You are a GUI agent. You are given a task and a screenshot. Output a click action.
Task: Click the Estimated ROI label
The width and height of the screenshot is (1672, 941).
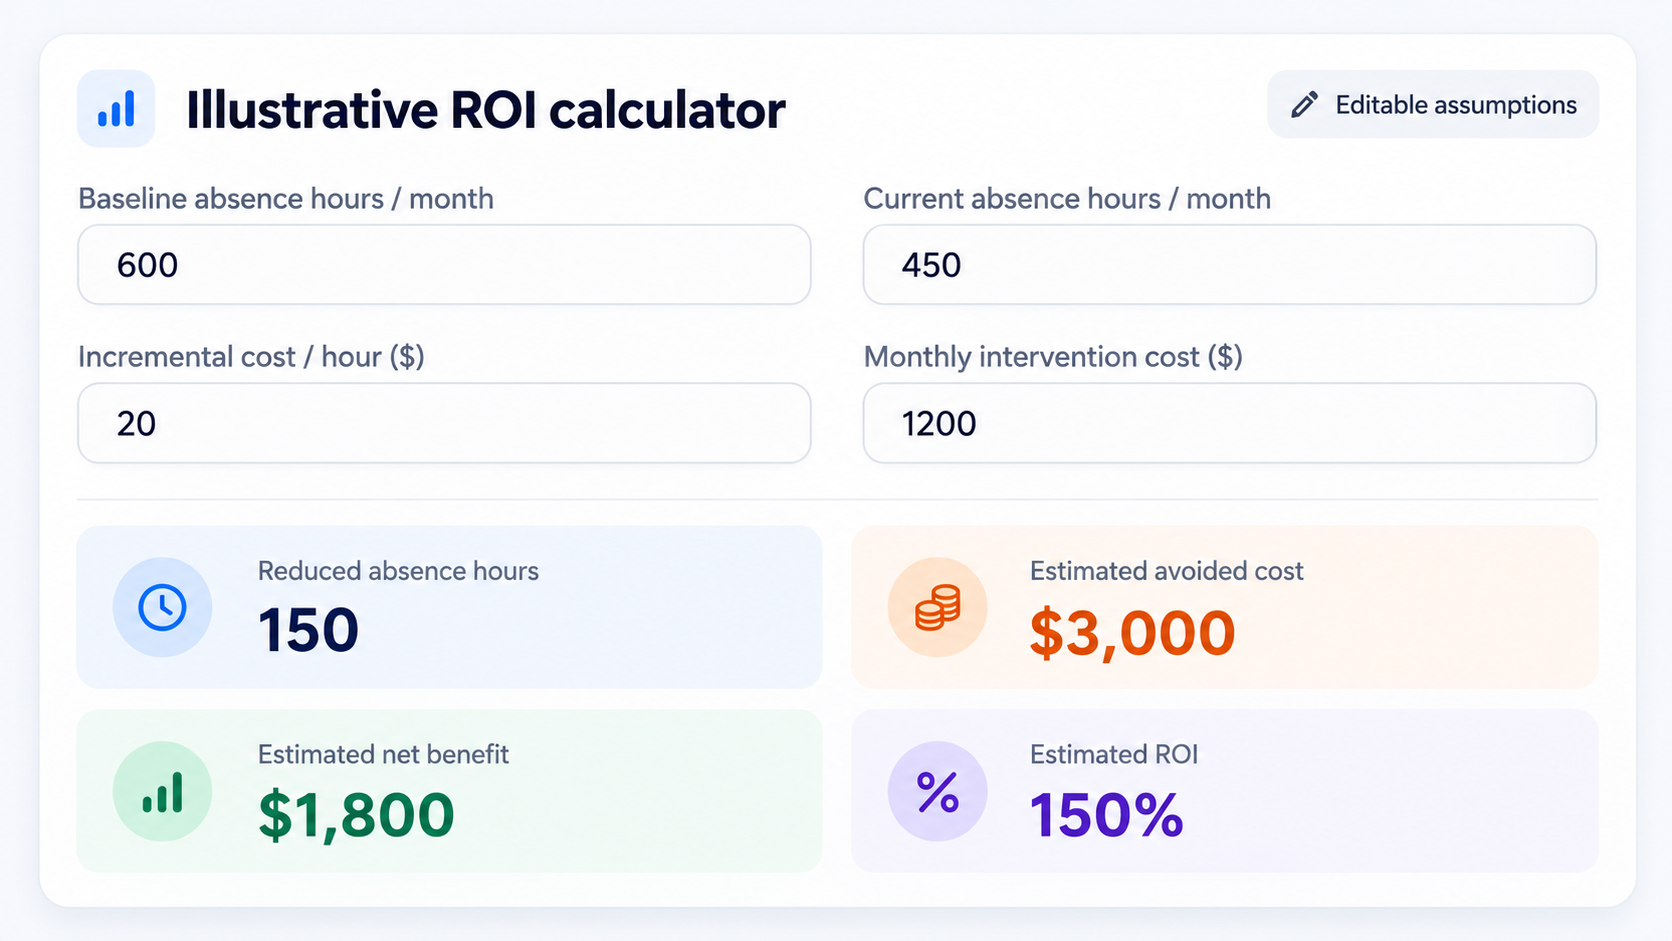(x=1114, y=754)
